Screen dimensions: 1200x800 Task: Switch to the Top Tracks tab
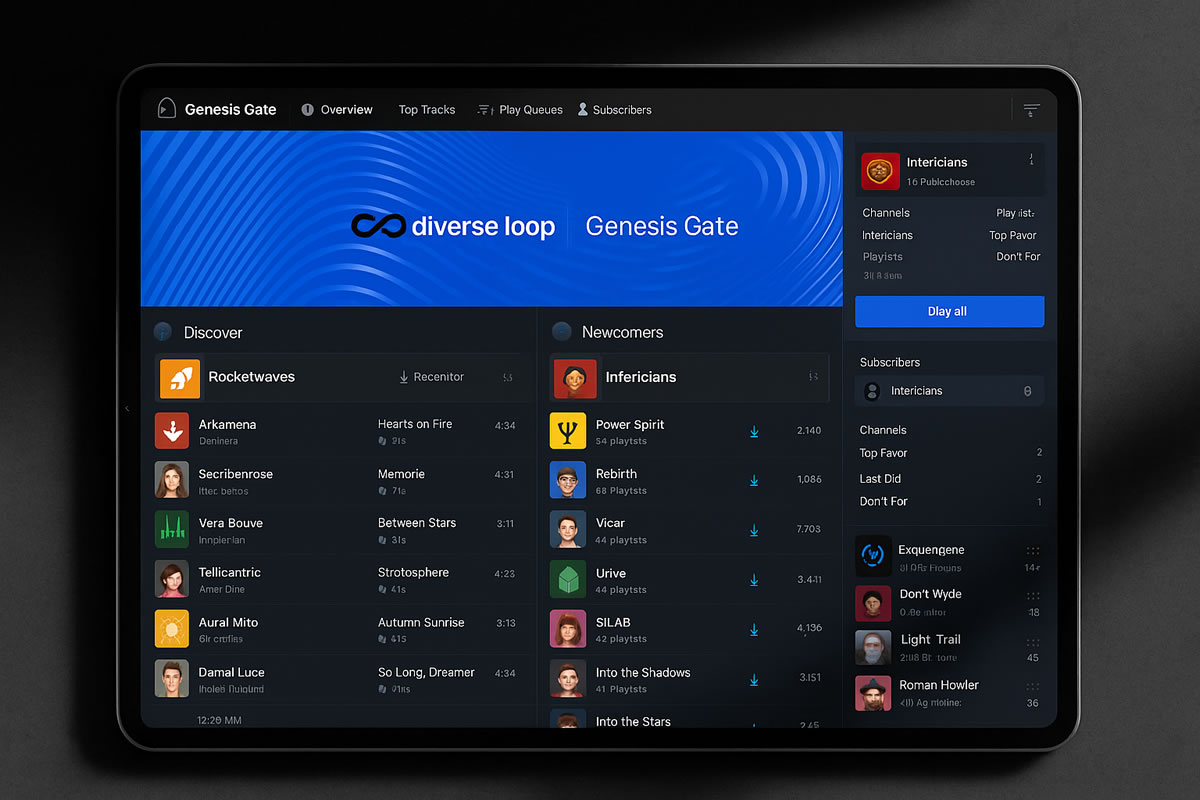[427, 110]
